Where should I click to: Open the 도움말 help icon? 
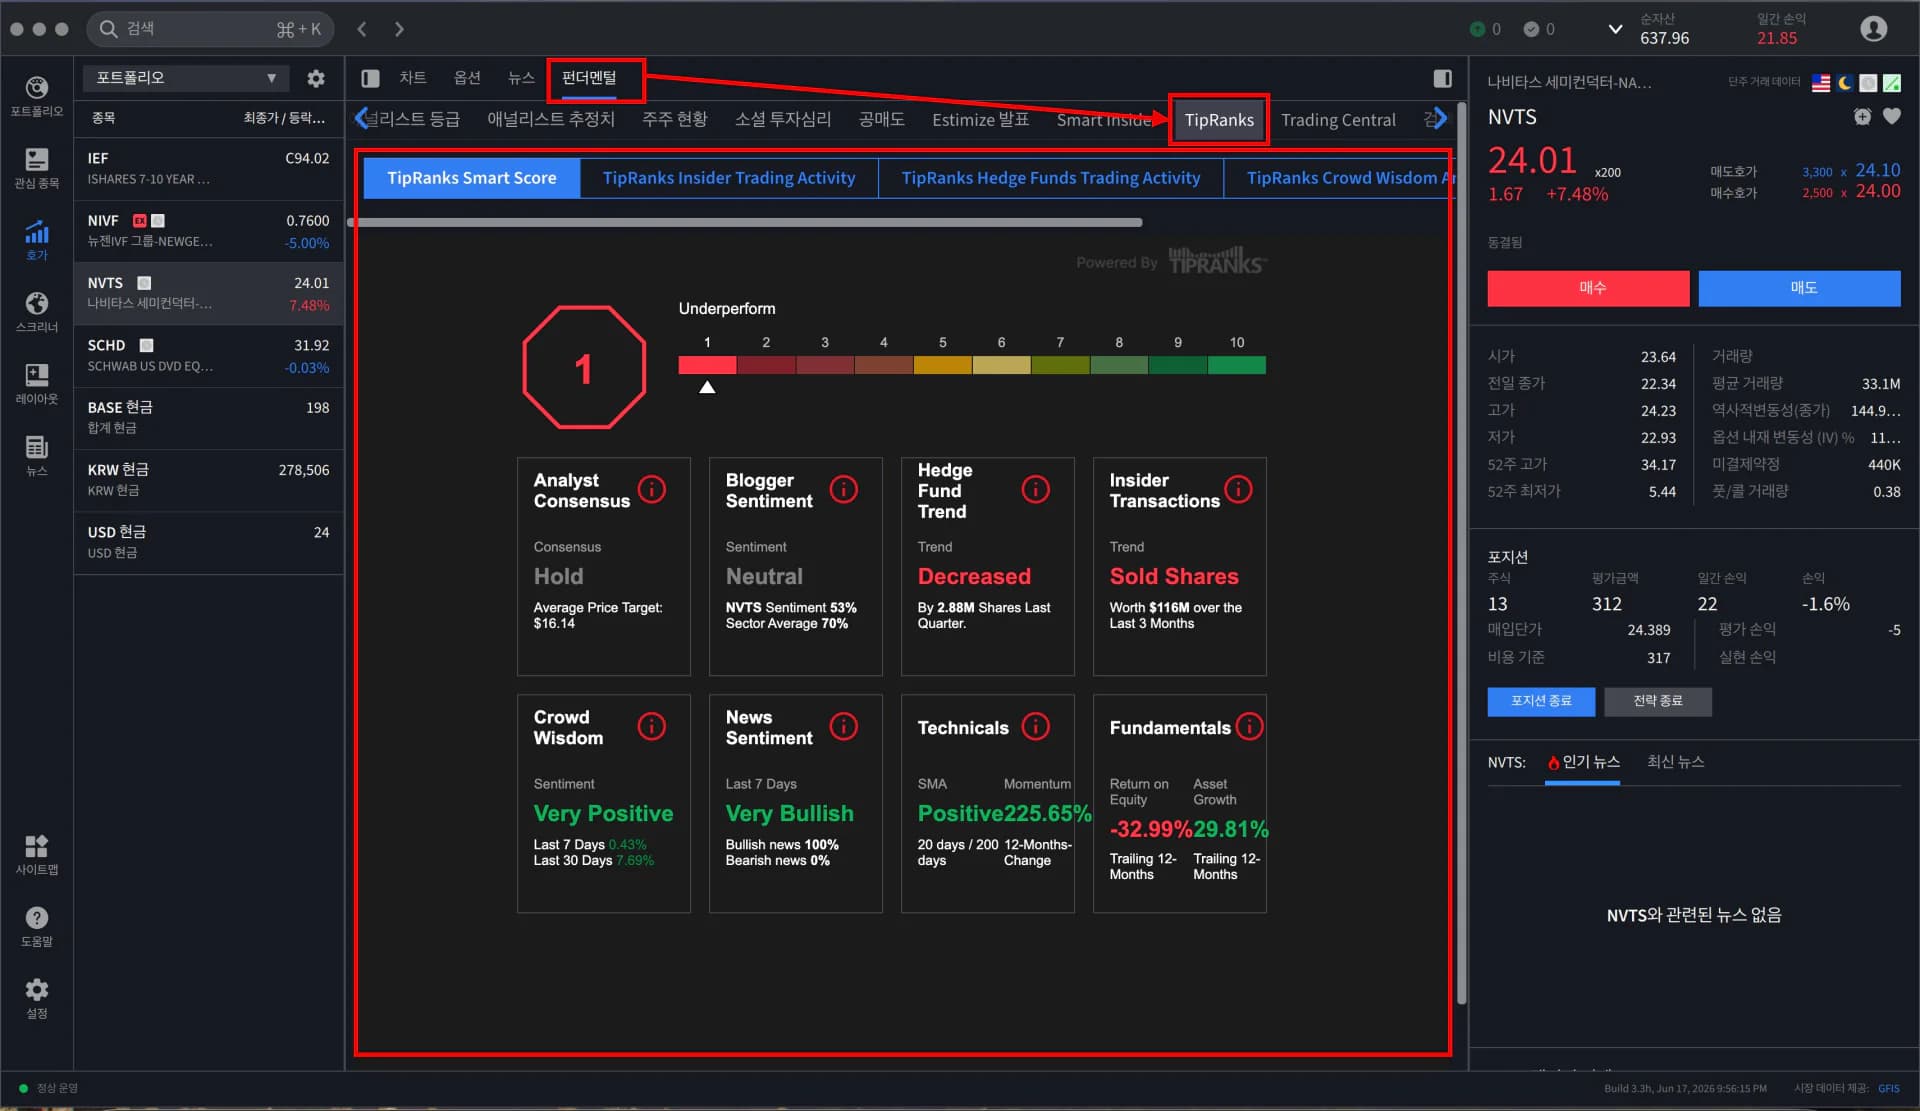(37, 927)
